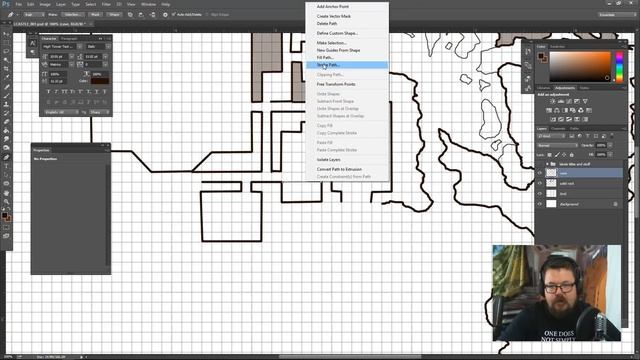Toggle Faux Bold in Character panel
Viewport: 640px width, 360px height.
tap(48, 92)
